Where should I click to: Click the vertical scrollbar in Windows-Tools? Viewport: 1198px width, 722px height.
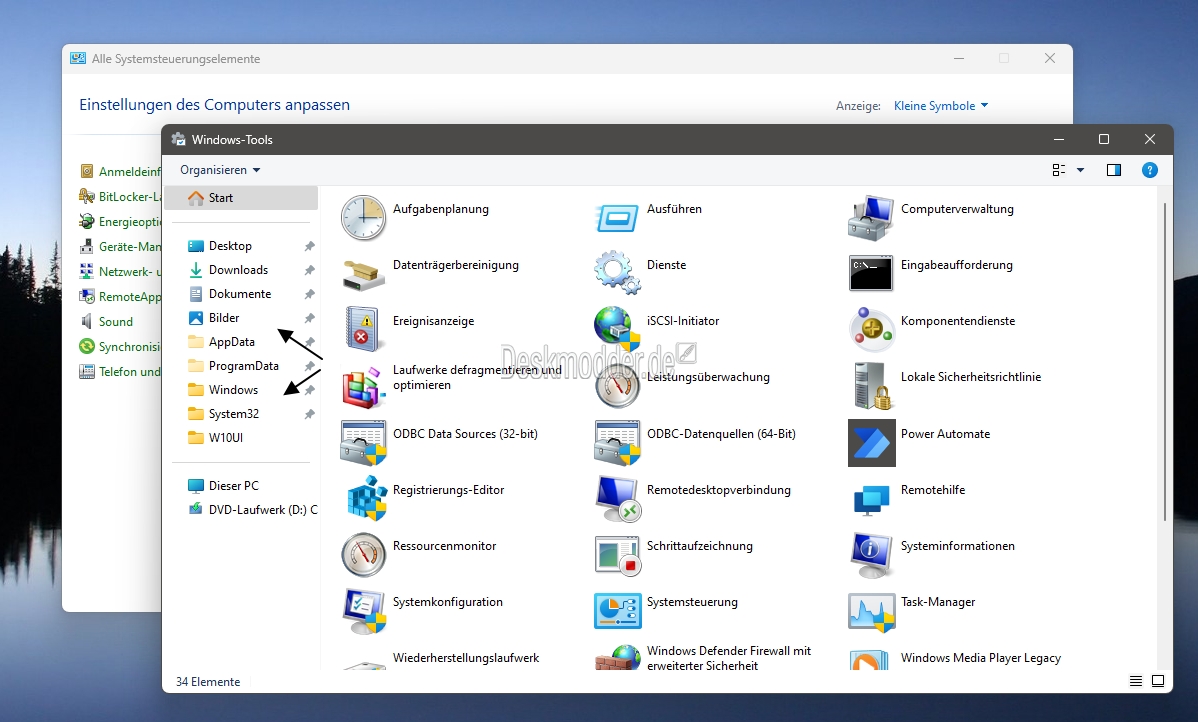(x=1164, y=363)
